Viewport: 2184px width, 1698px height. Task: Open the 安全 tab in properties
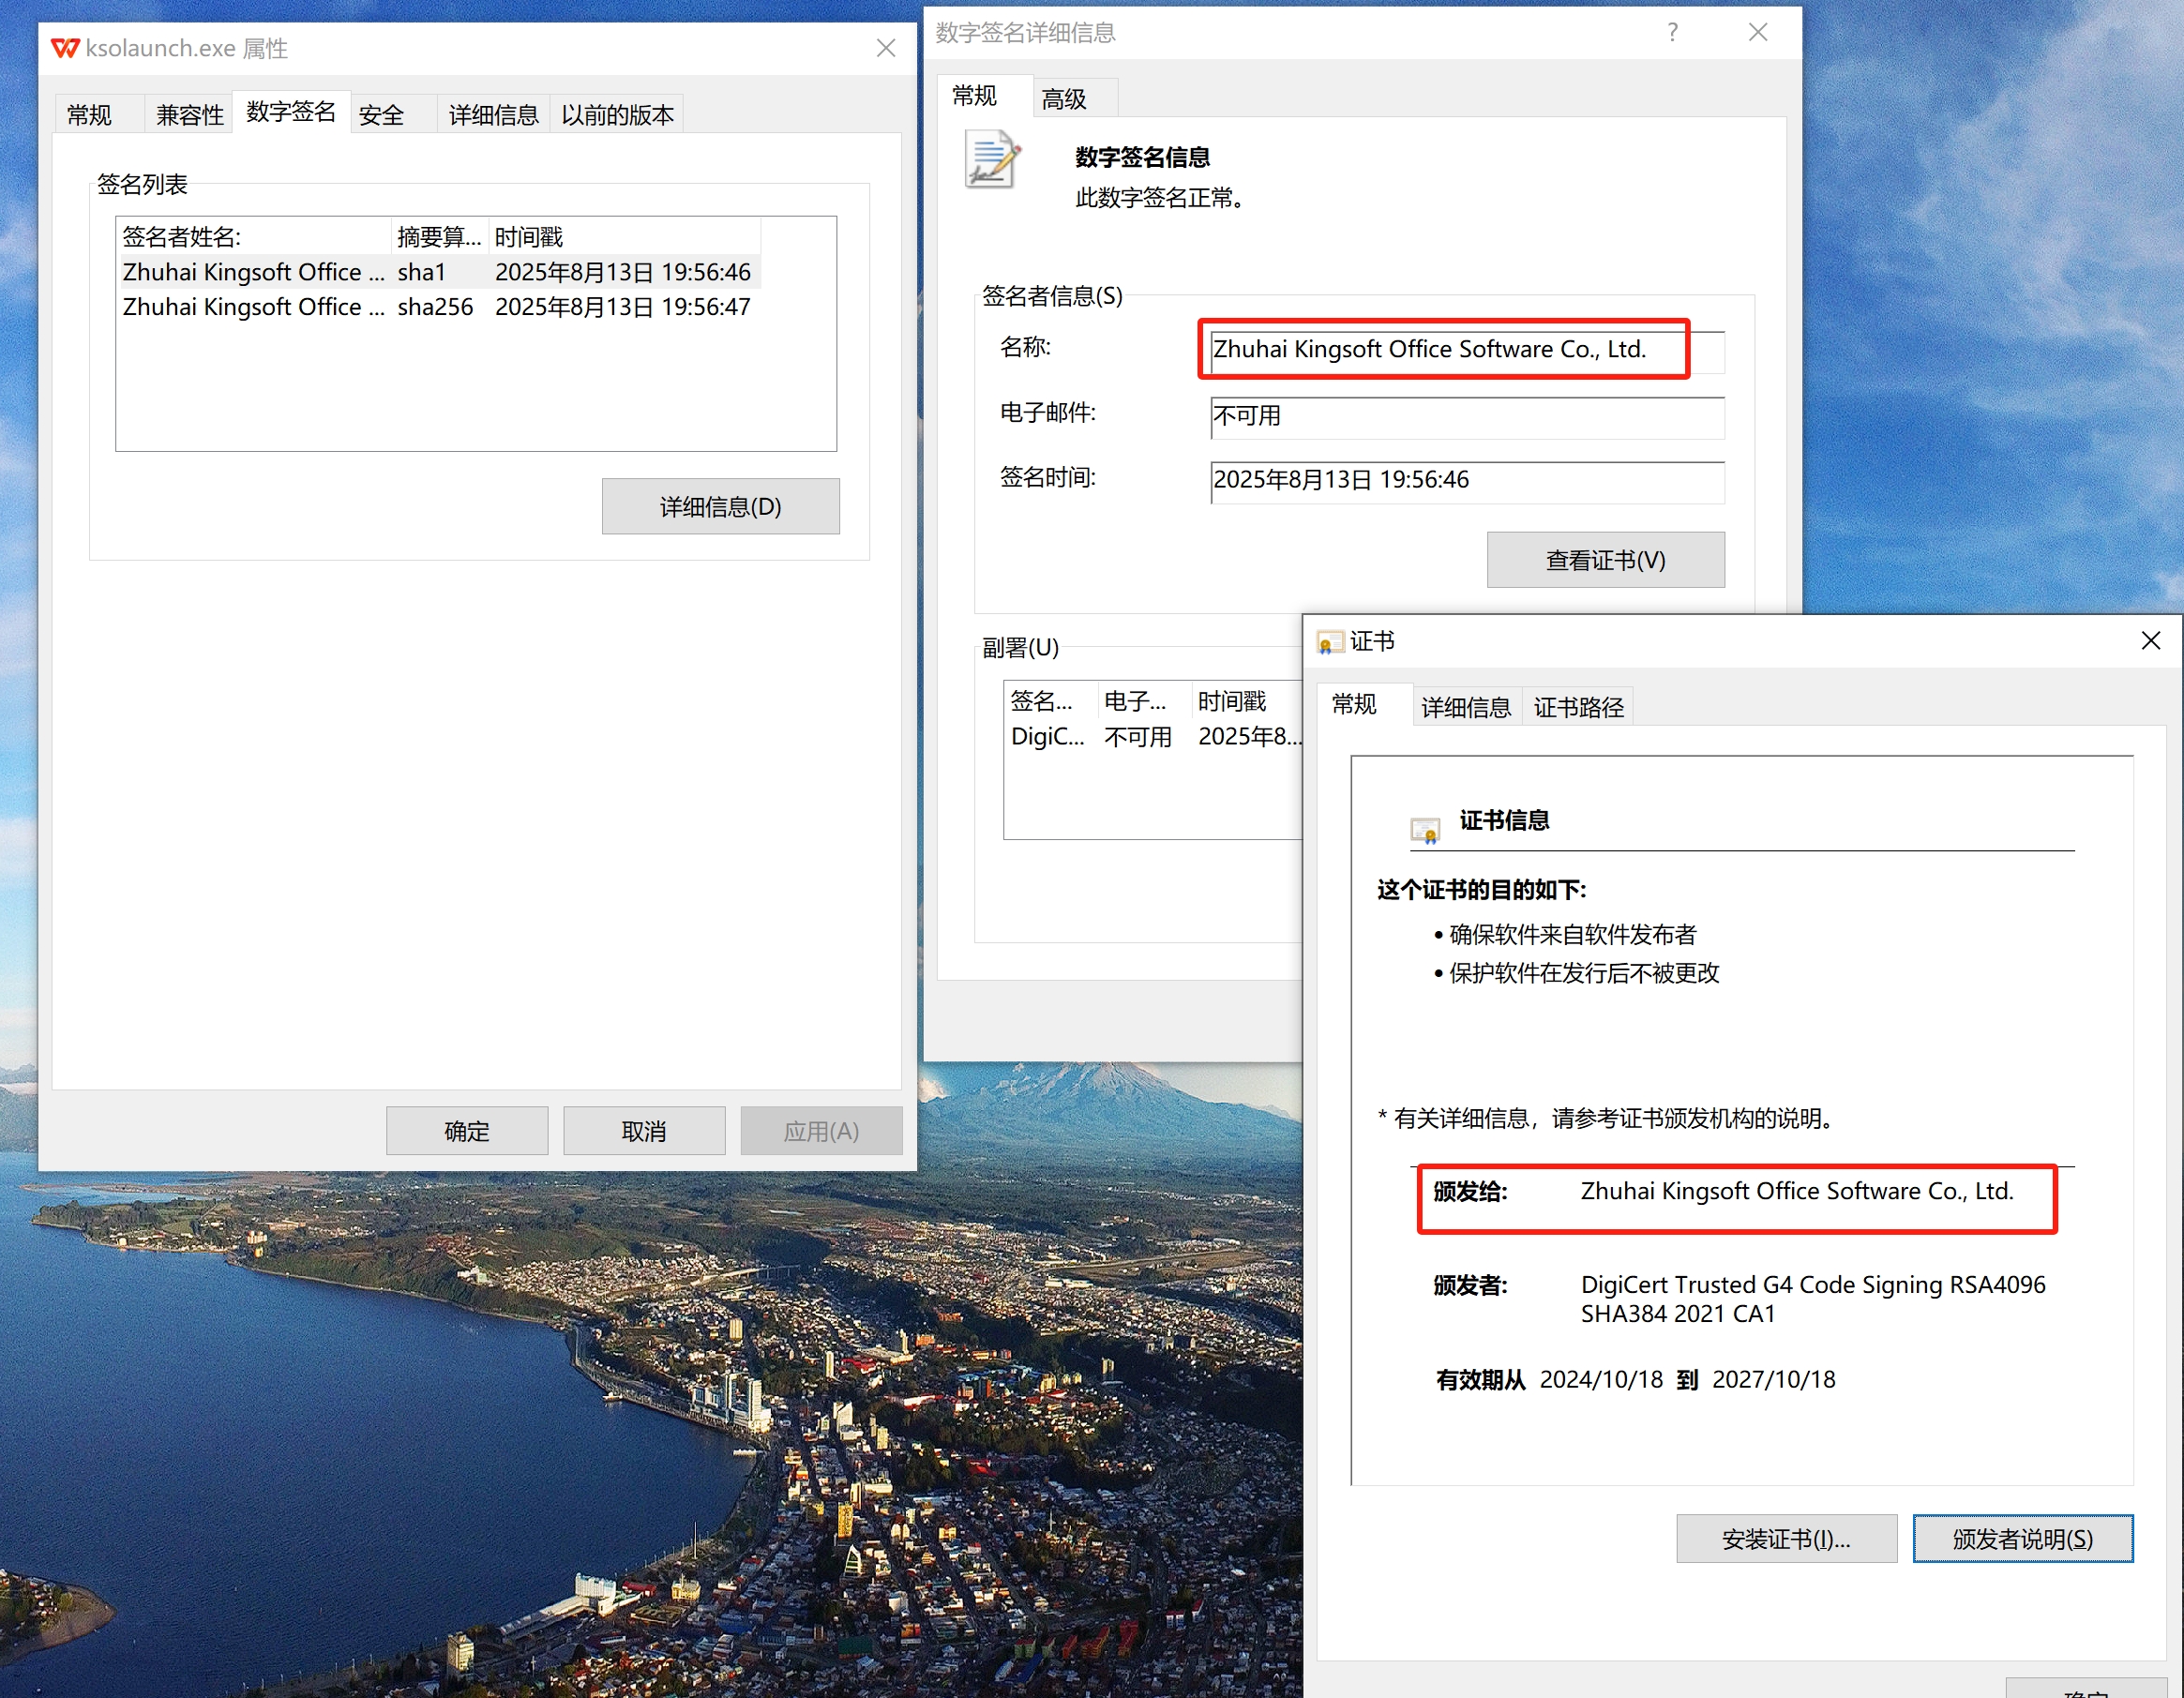(x=381, y=115)
